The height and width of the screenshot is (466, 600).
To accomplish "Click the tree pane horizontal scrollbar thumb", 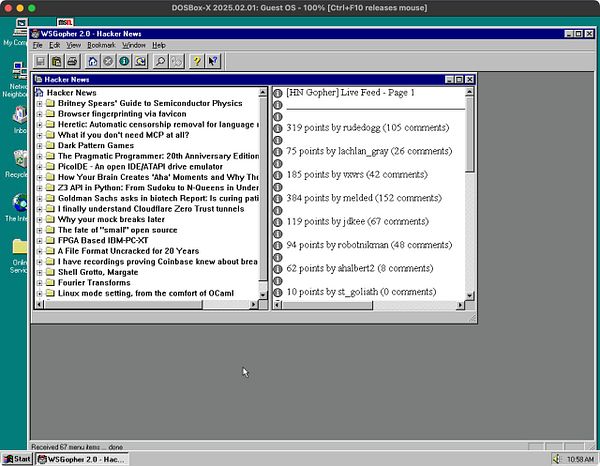I will (123, 305).
